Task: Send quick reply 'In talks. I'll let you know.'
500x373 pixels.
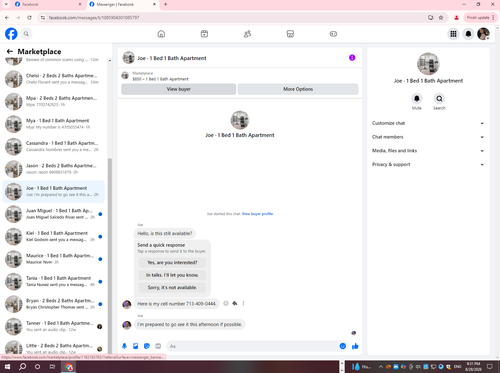Action: point(172,275)
